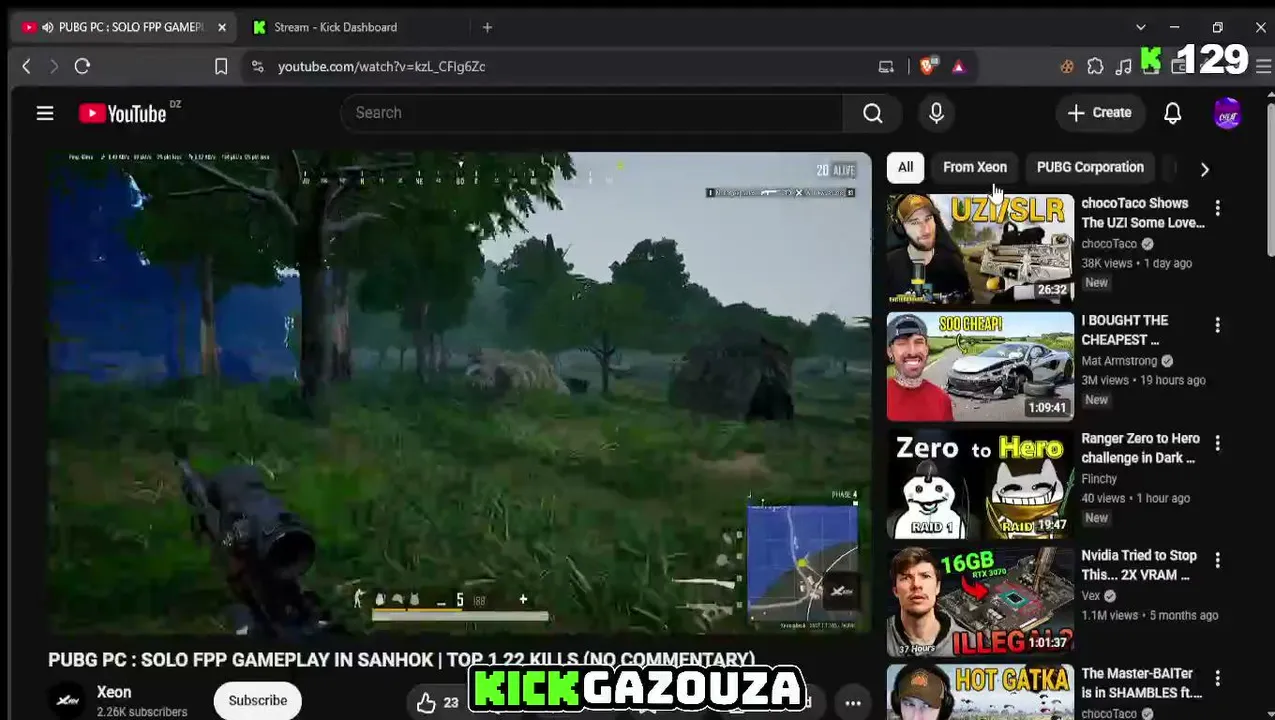View site information icon in address bar
This screenshot has width=1275, height=720.
(257, 66)
